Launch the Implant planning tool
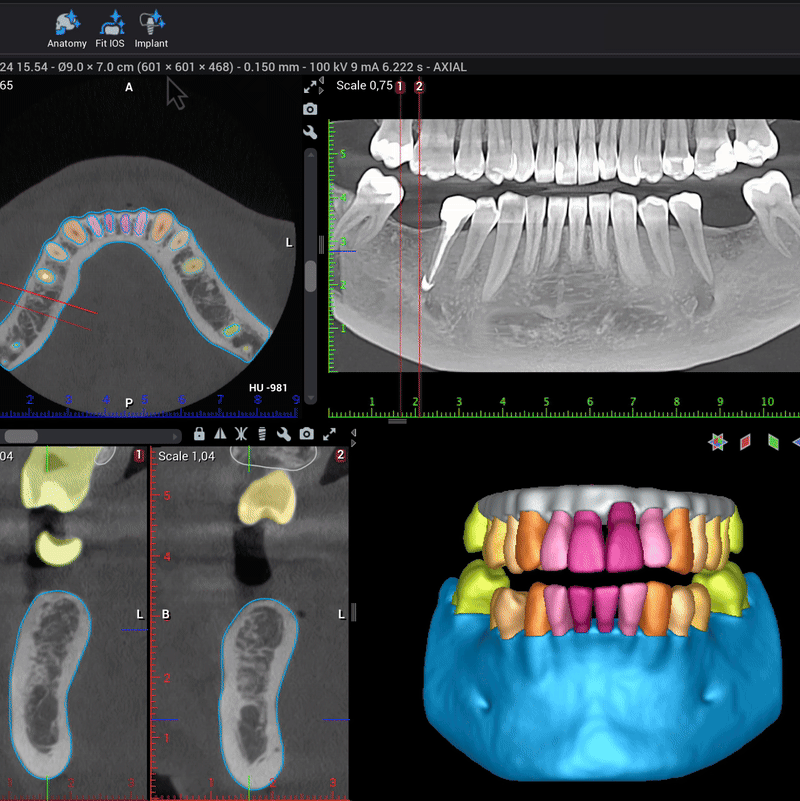 point(152,28)
